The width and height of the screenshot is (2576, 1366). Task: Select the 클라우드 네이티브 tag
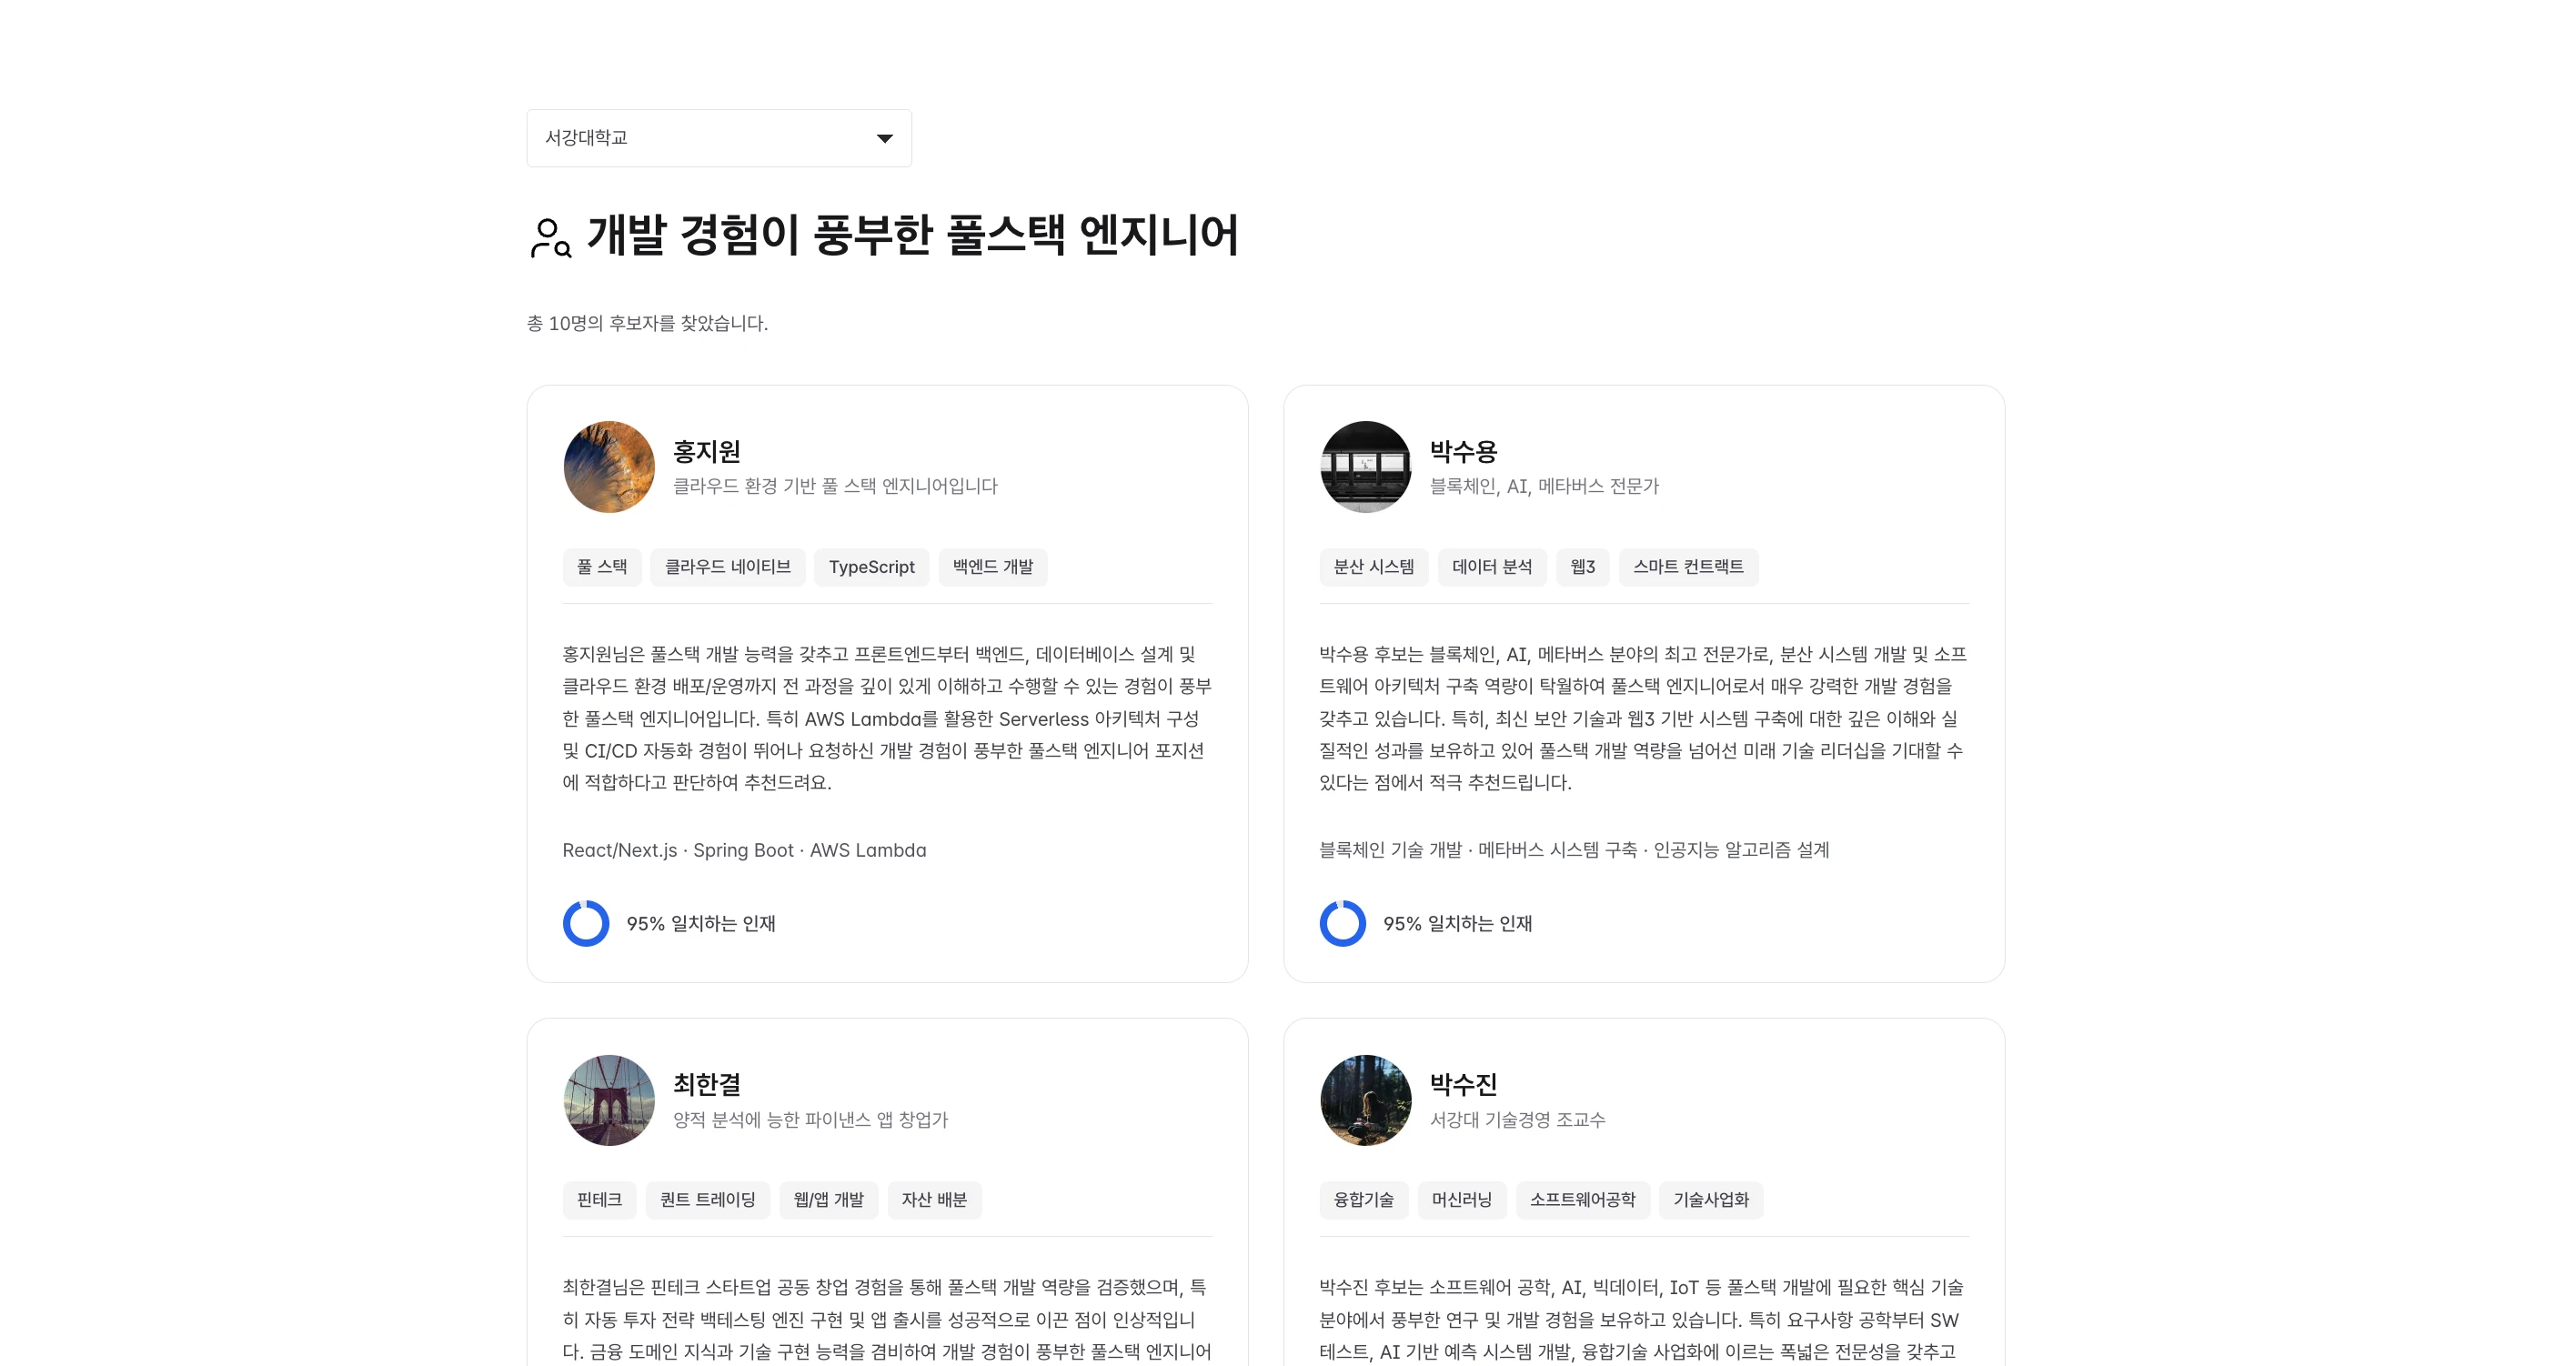[728, 567]
